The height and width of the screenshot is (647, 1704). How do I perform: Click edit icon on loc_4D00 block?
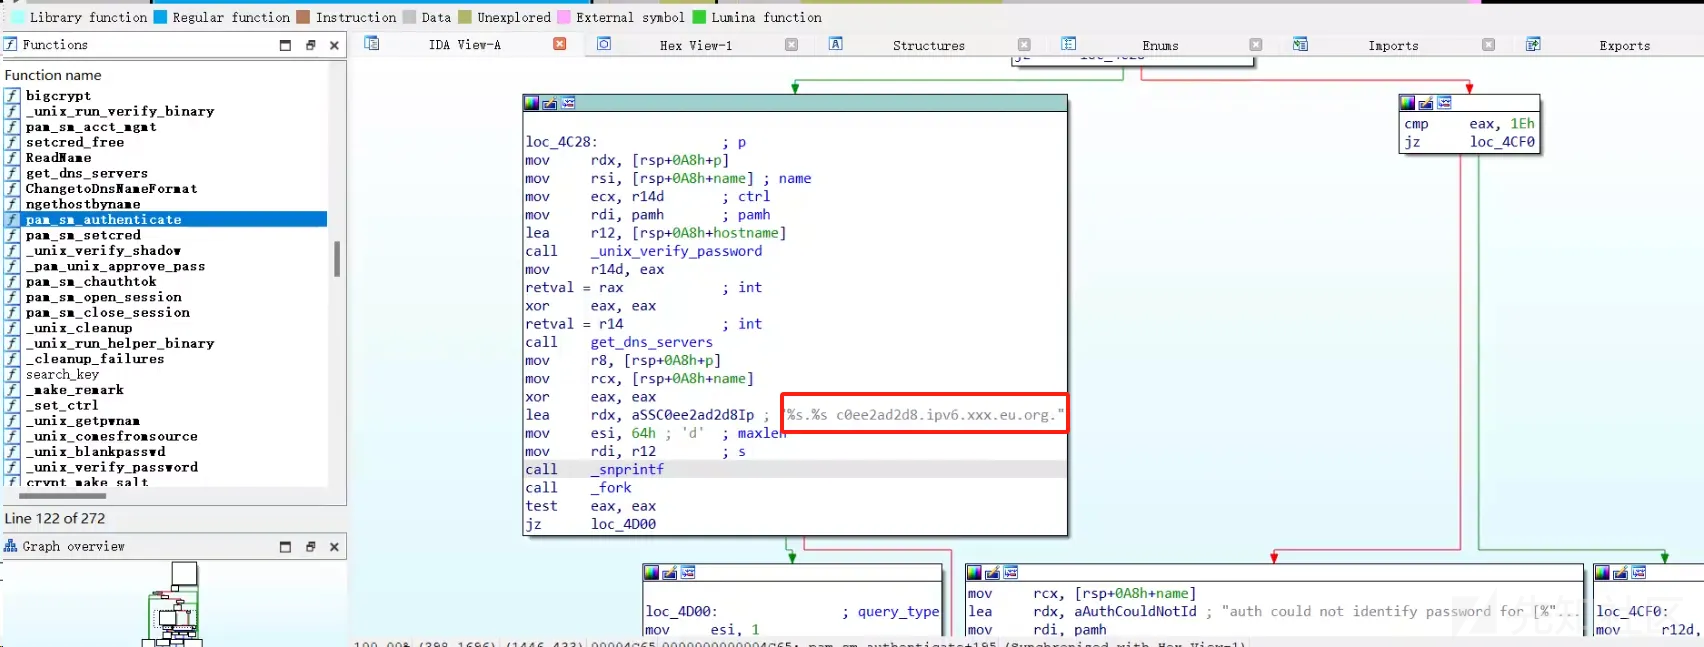[669, 573]
